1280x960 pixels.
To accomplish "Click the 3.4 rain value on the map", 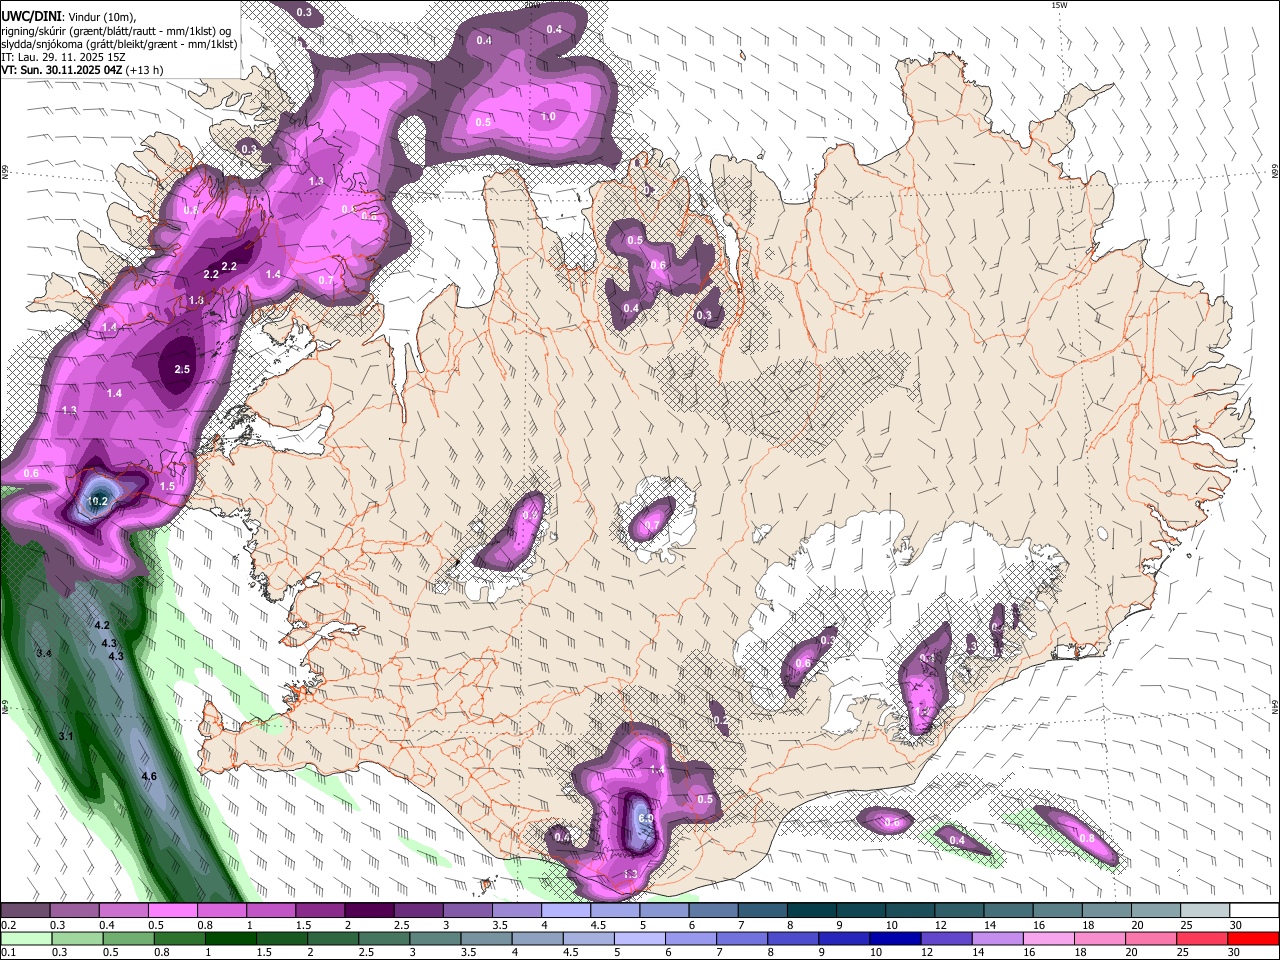I will tap(43, 653).
